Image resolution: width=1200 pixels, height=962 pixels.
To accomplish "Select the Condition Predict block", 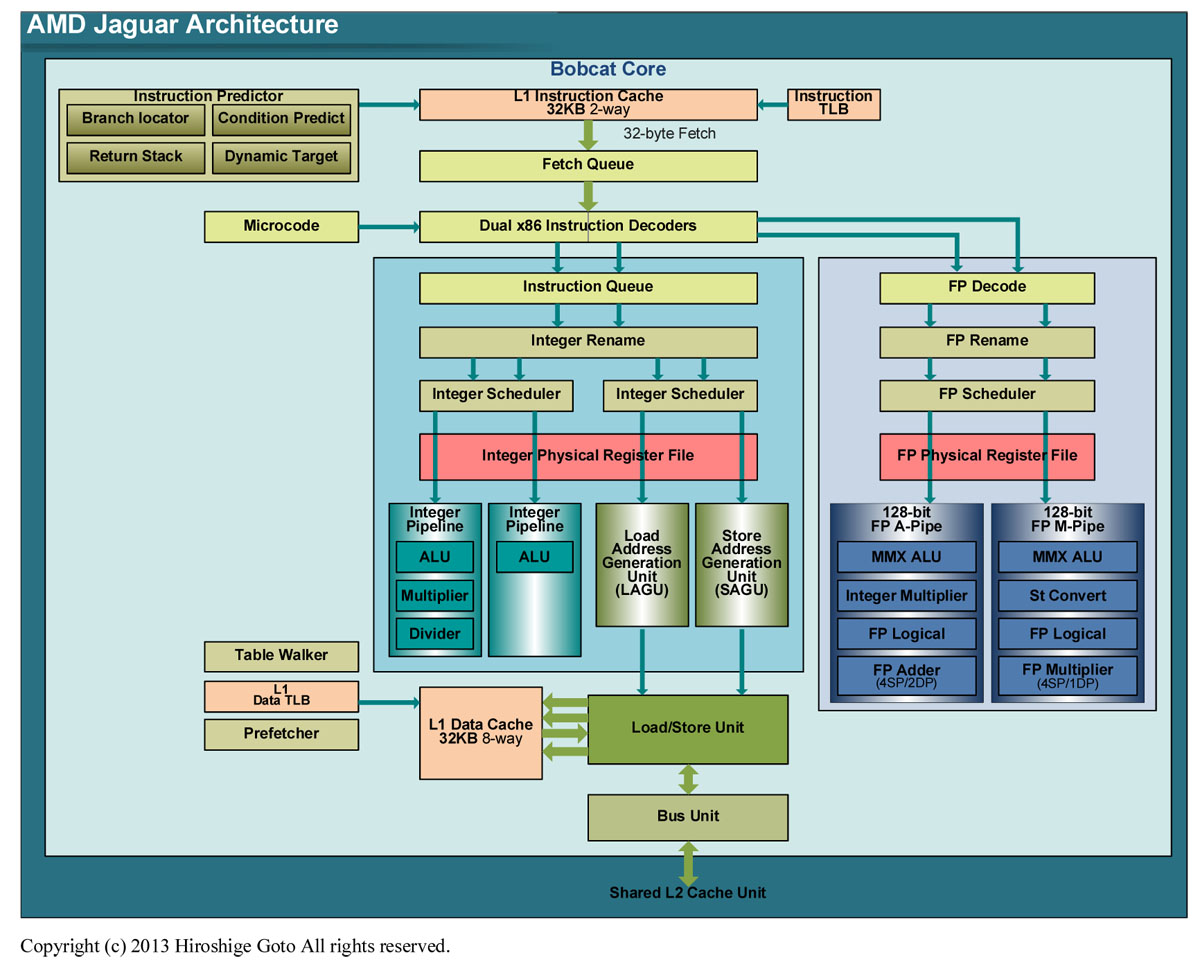I will click(281, 119).
